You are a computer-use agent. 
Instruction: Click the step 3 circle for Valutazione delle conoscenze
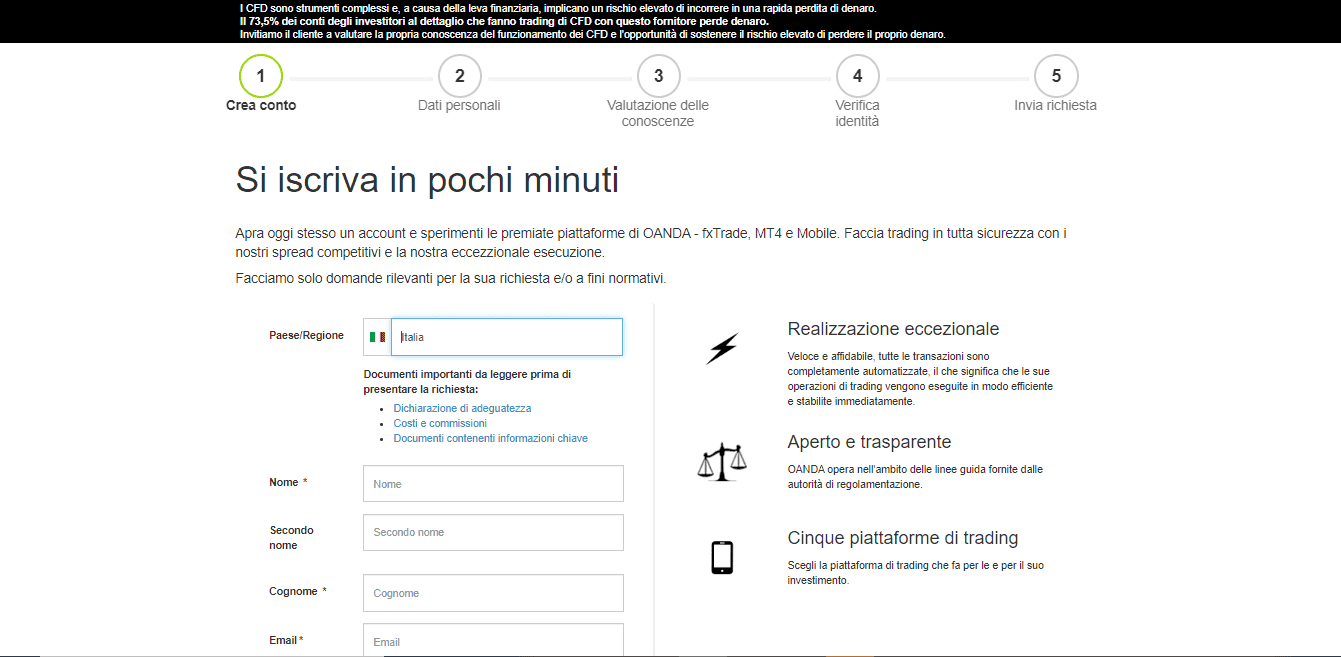click(x=659, y=75)
